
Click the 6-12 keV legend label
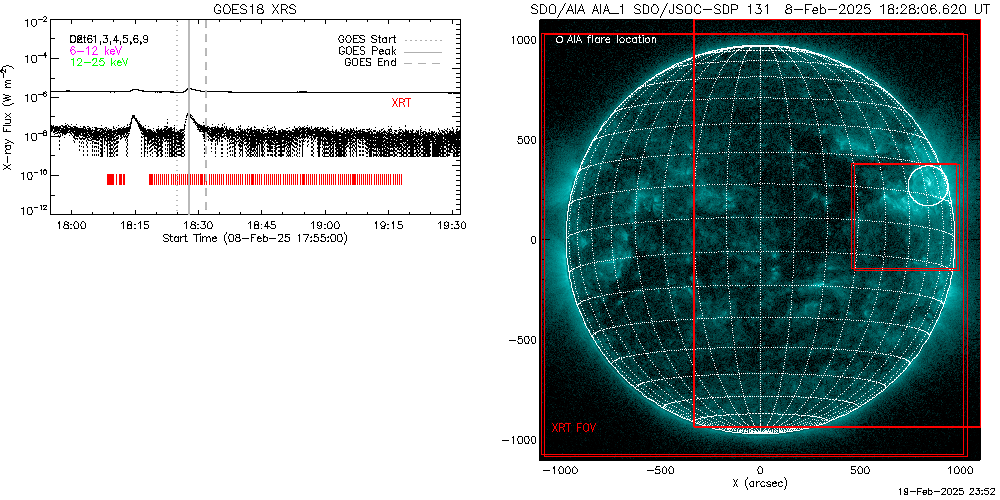click(x=96, y=50)
